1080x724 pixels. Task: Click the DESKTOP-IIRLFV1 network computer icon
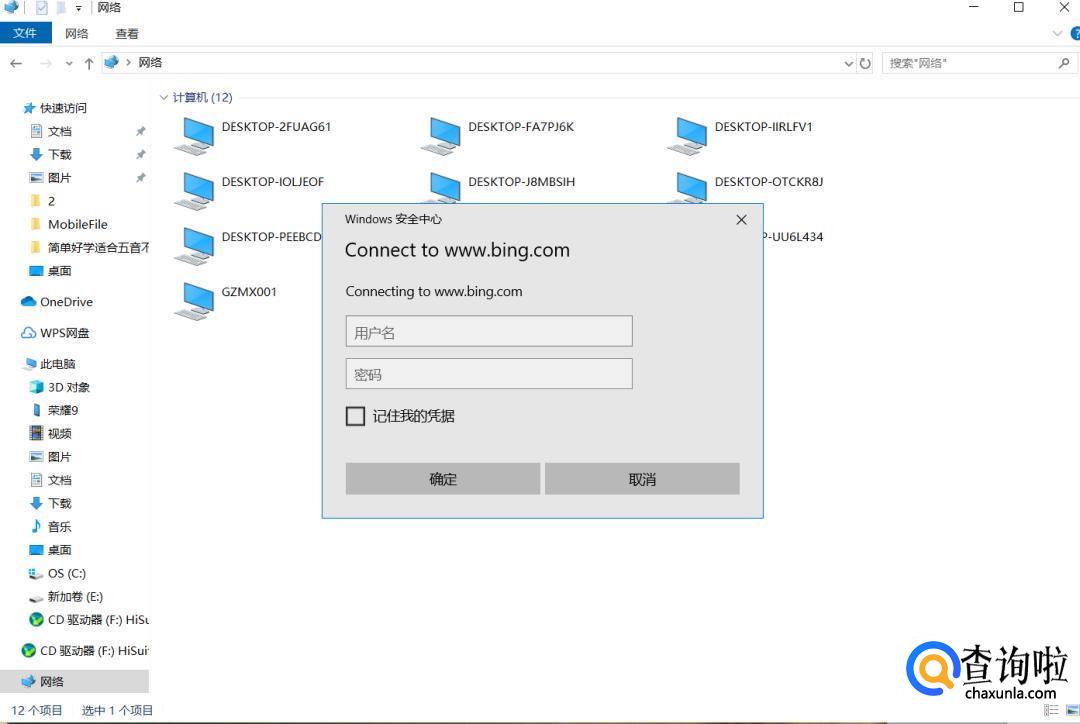(688, 134)
